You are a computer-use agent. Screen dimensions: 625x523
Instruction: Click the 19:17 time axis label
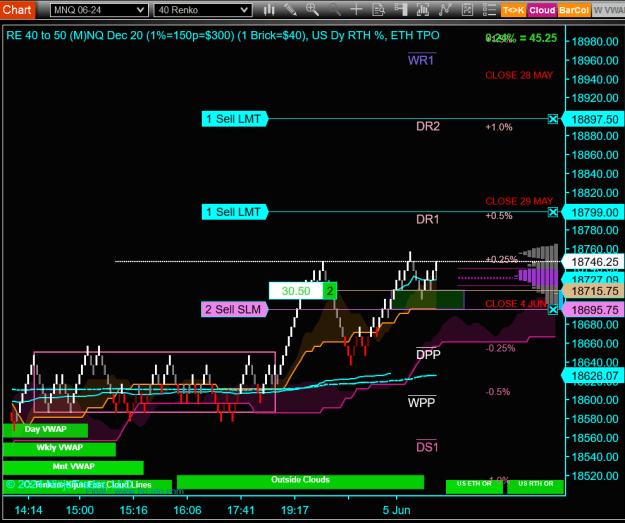click(295, 510)
